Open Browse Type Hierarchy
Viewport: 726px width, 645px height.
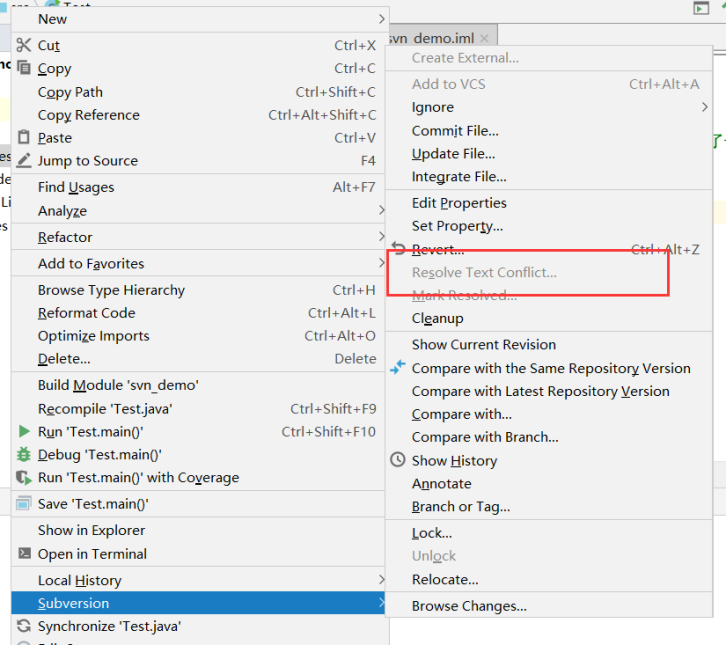198,290
